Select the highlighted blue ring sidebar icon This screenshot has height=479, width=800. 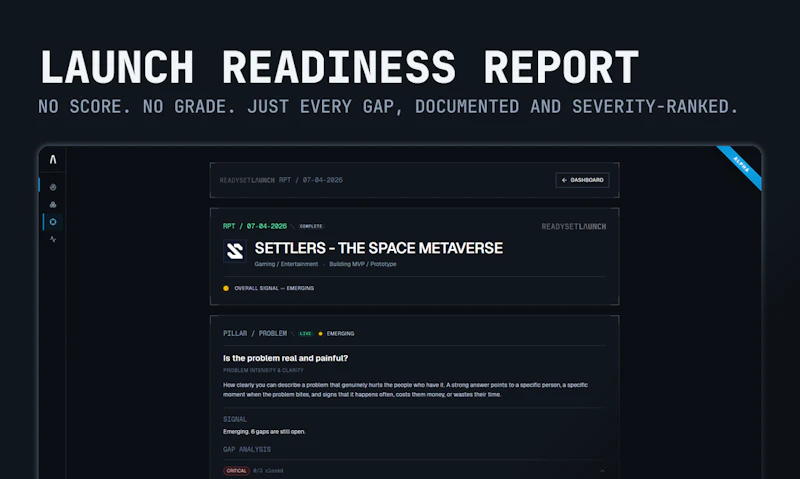tap(53, 222)
